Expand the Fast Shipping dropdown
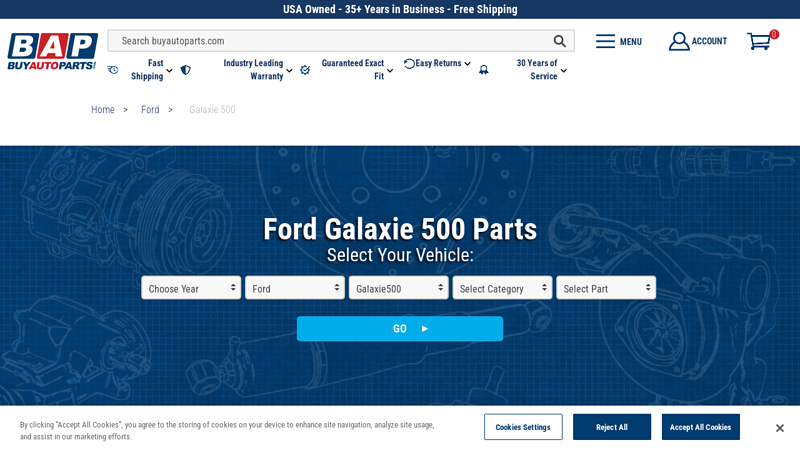Viewport: 800px width, 450px height. point(169,70)
